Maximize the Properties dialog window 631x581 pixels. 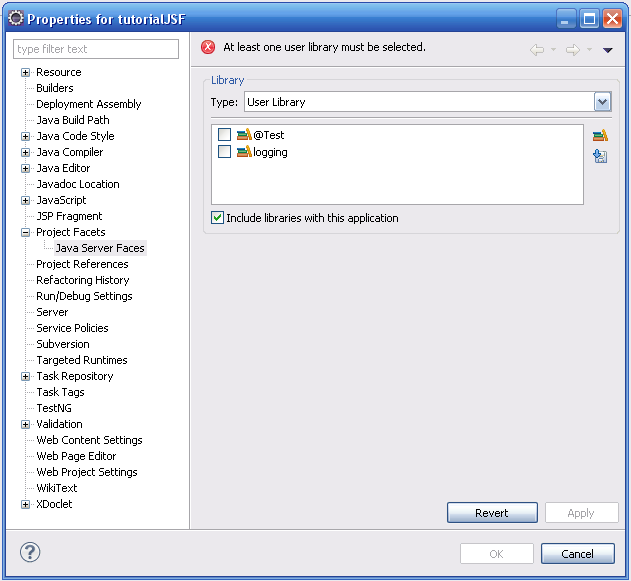click(590, 19)
